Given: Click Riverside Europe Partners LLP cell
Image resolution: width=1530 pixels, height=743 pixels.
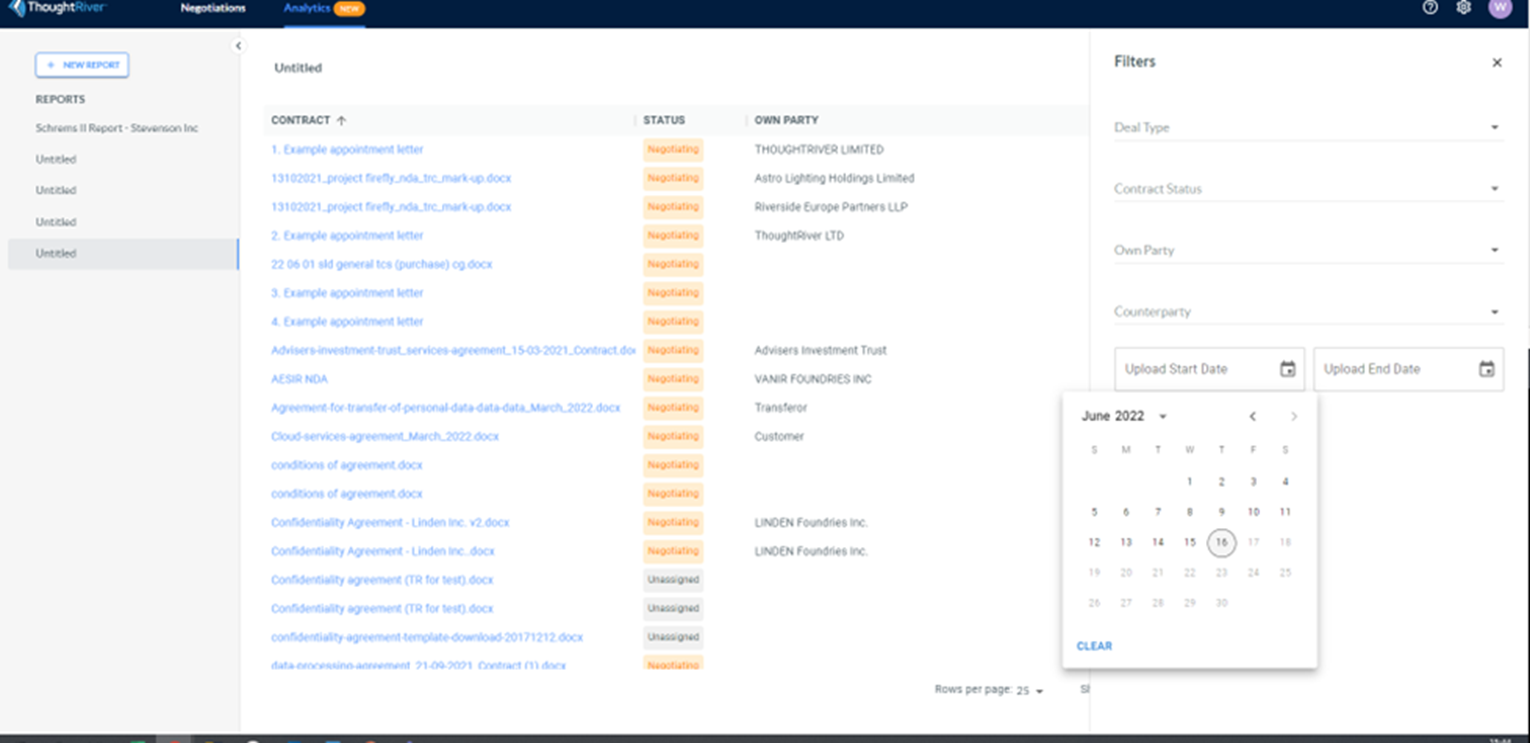Looking at the screenshot, I should point(831,207).
